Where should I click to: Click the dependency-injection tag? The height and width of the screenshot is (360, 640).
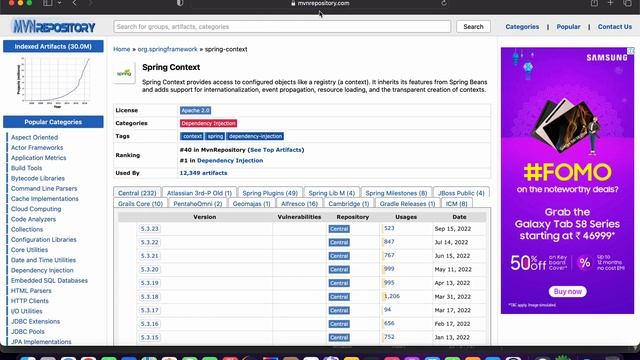pos(255,136)
